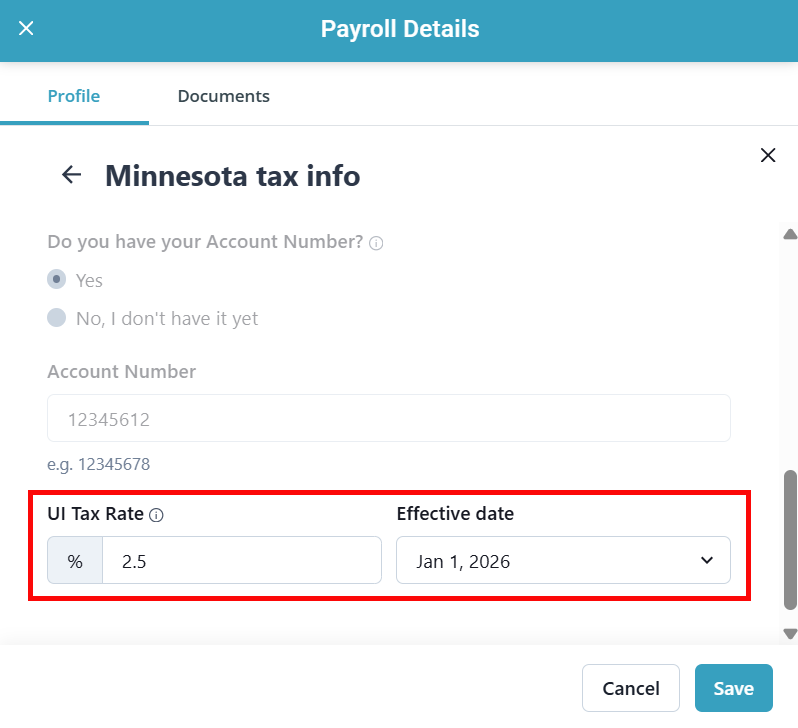Close the Minnesota tax info panel
This screenshot has height=728, width=798.
(768, 155)
